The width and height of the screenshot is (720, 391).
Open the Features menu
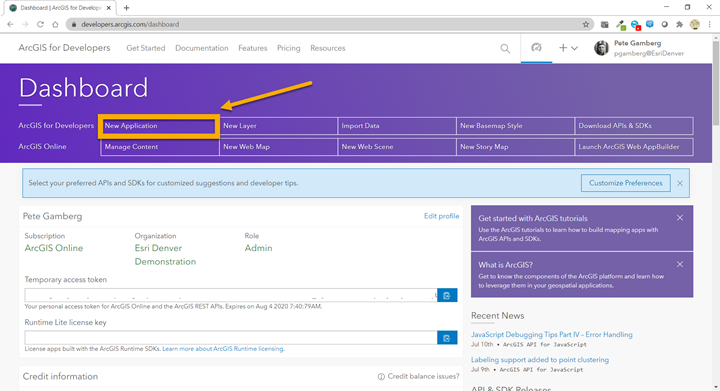coord(253,48)
